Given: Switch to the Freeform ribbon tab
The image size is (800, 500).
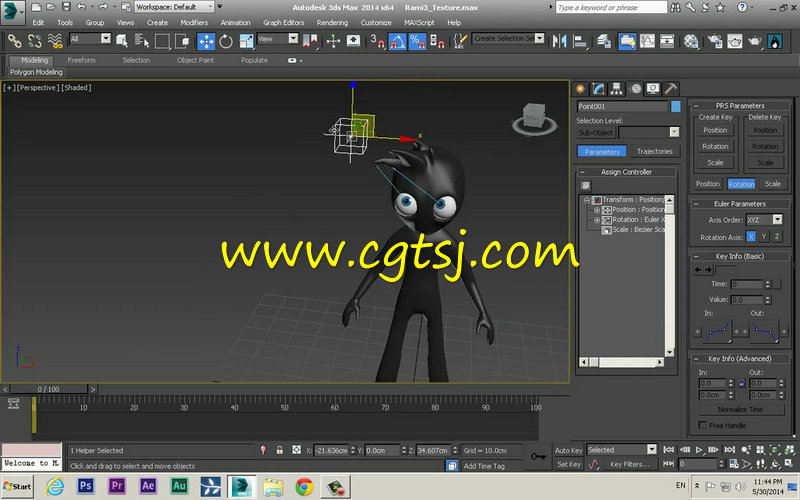Looking at the screenshot, I should pos(81,60).
